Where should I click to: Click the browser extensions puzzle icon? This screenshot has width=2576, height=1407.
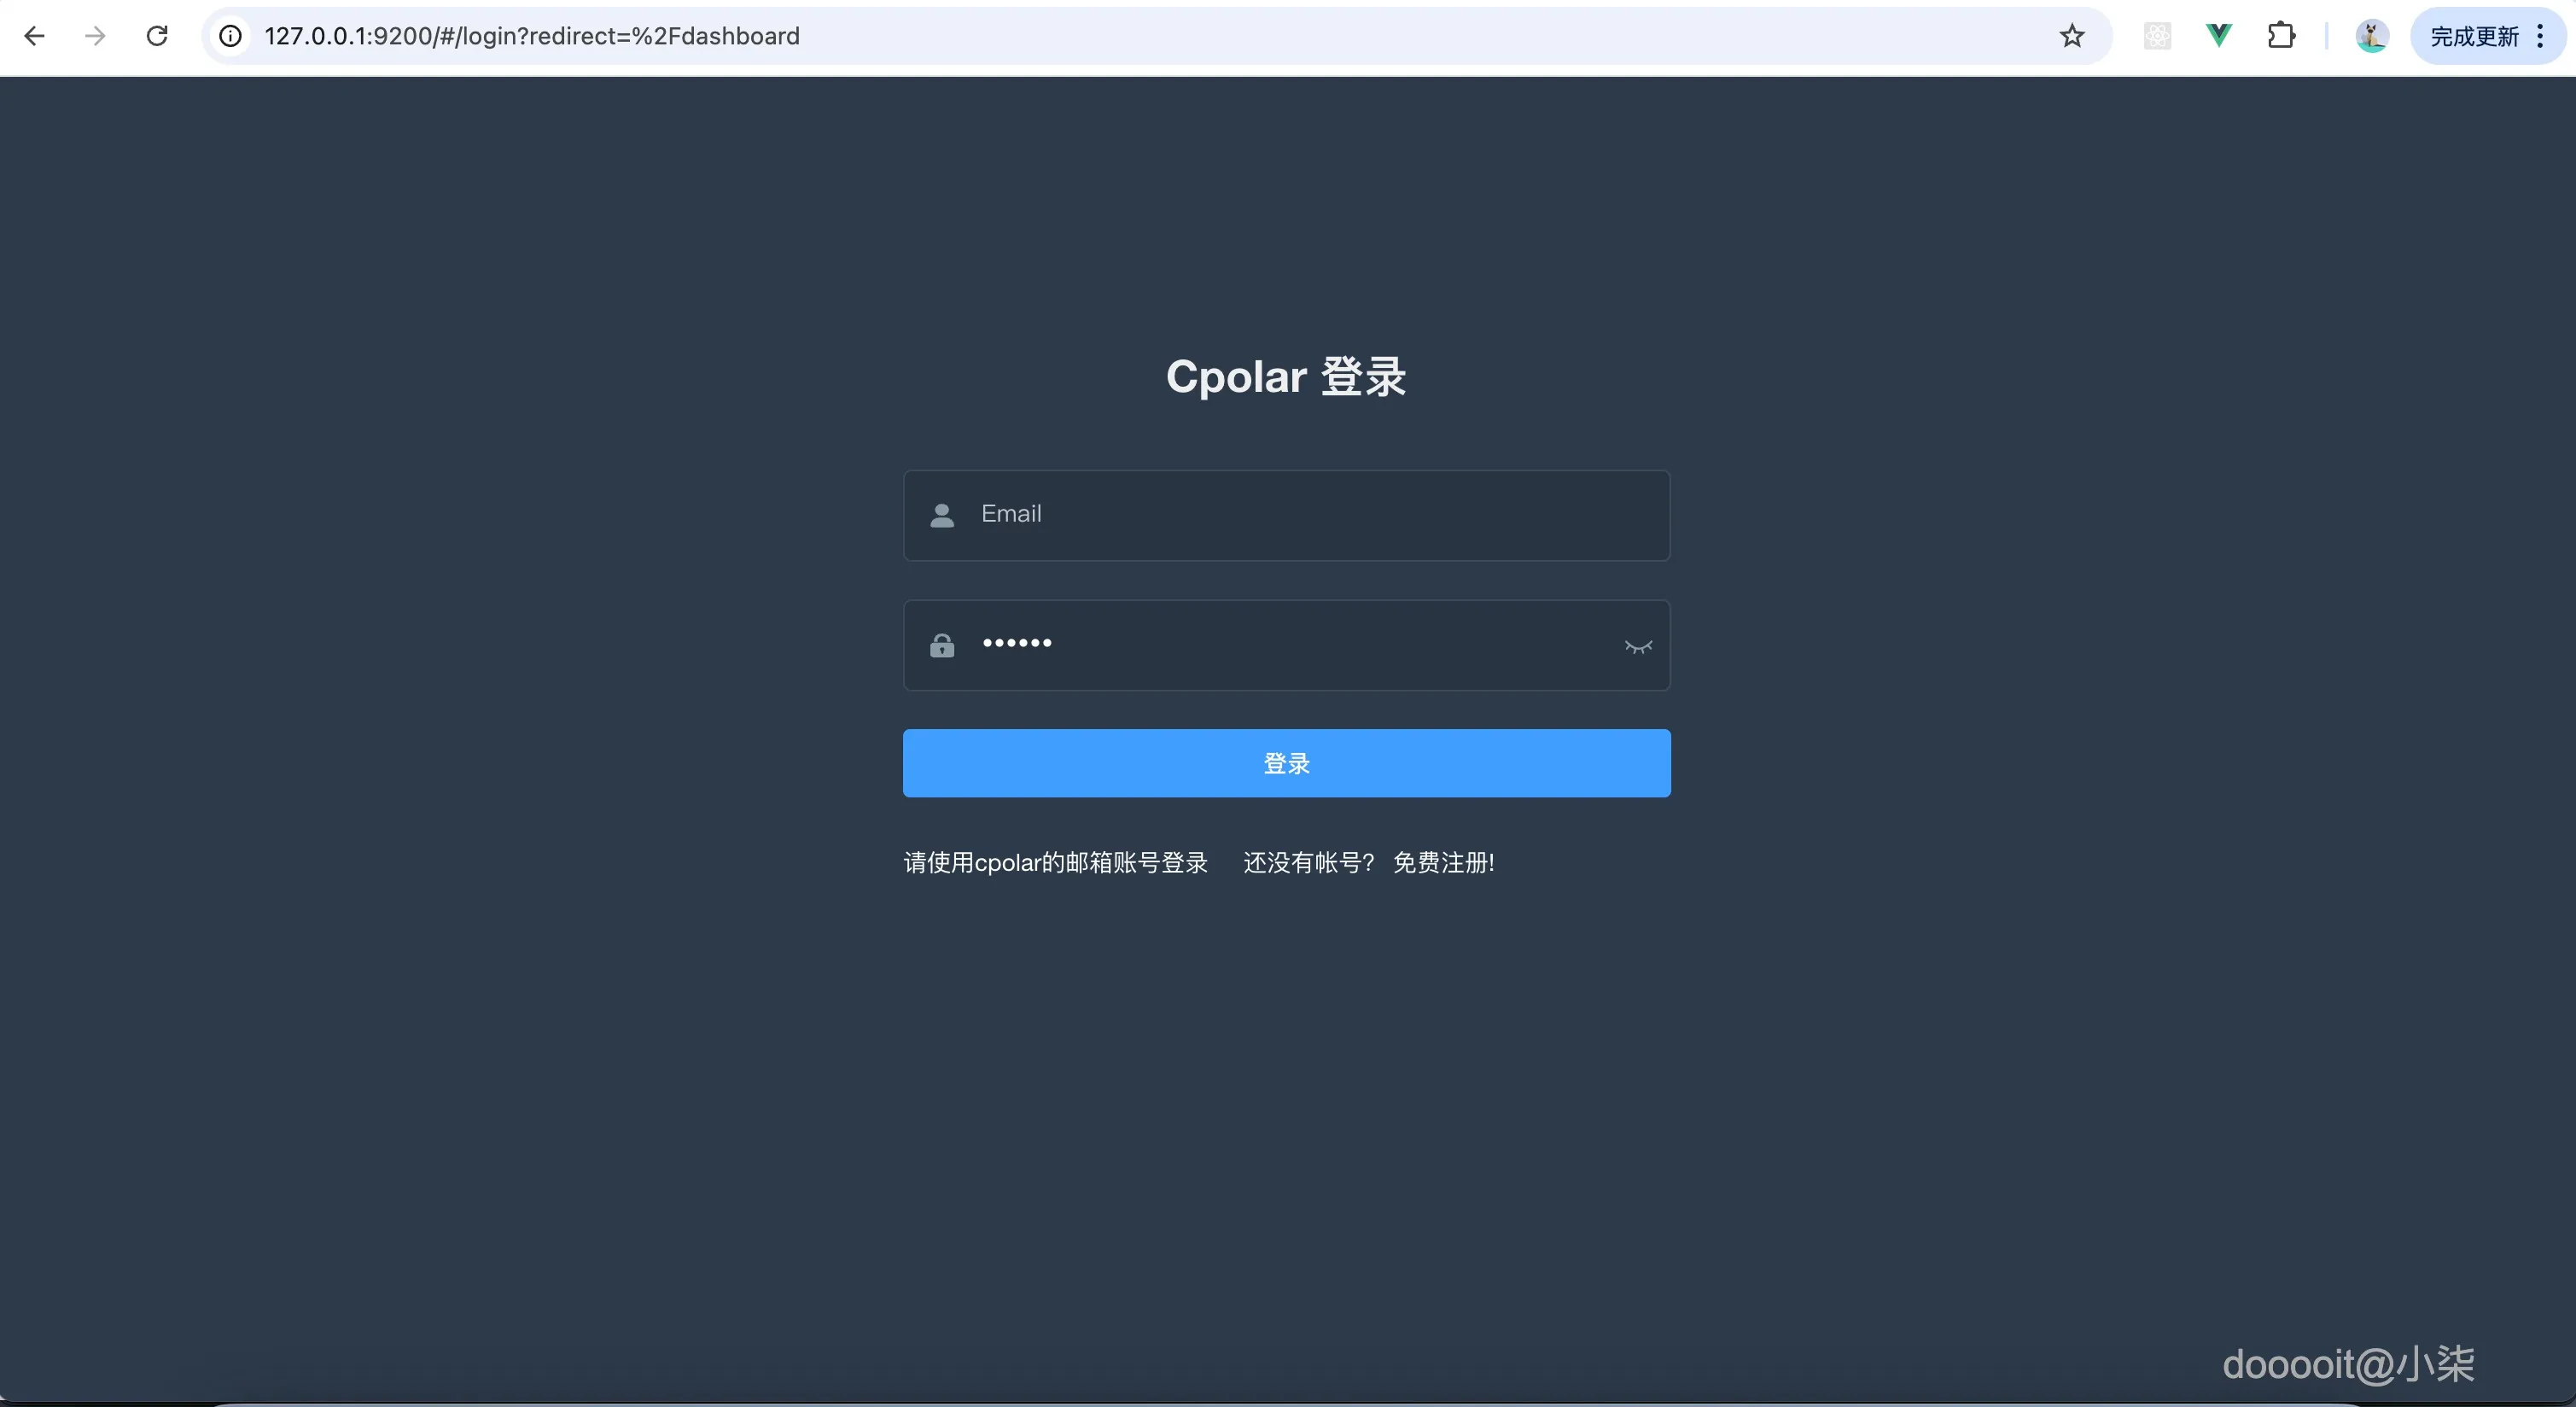point(2283,36)
